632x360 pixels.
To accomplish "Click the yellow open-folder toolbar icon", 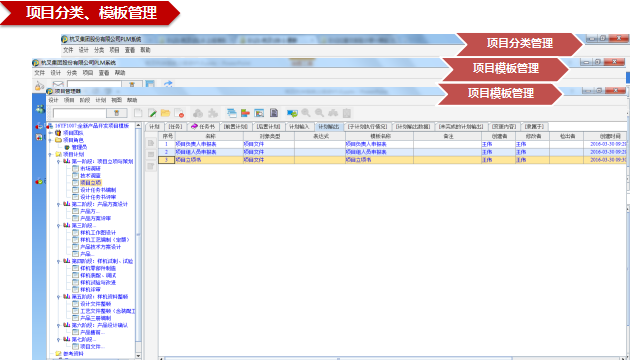I will [165, 113].
